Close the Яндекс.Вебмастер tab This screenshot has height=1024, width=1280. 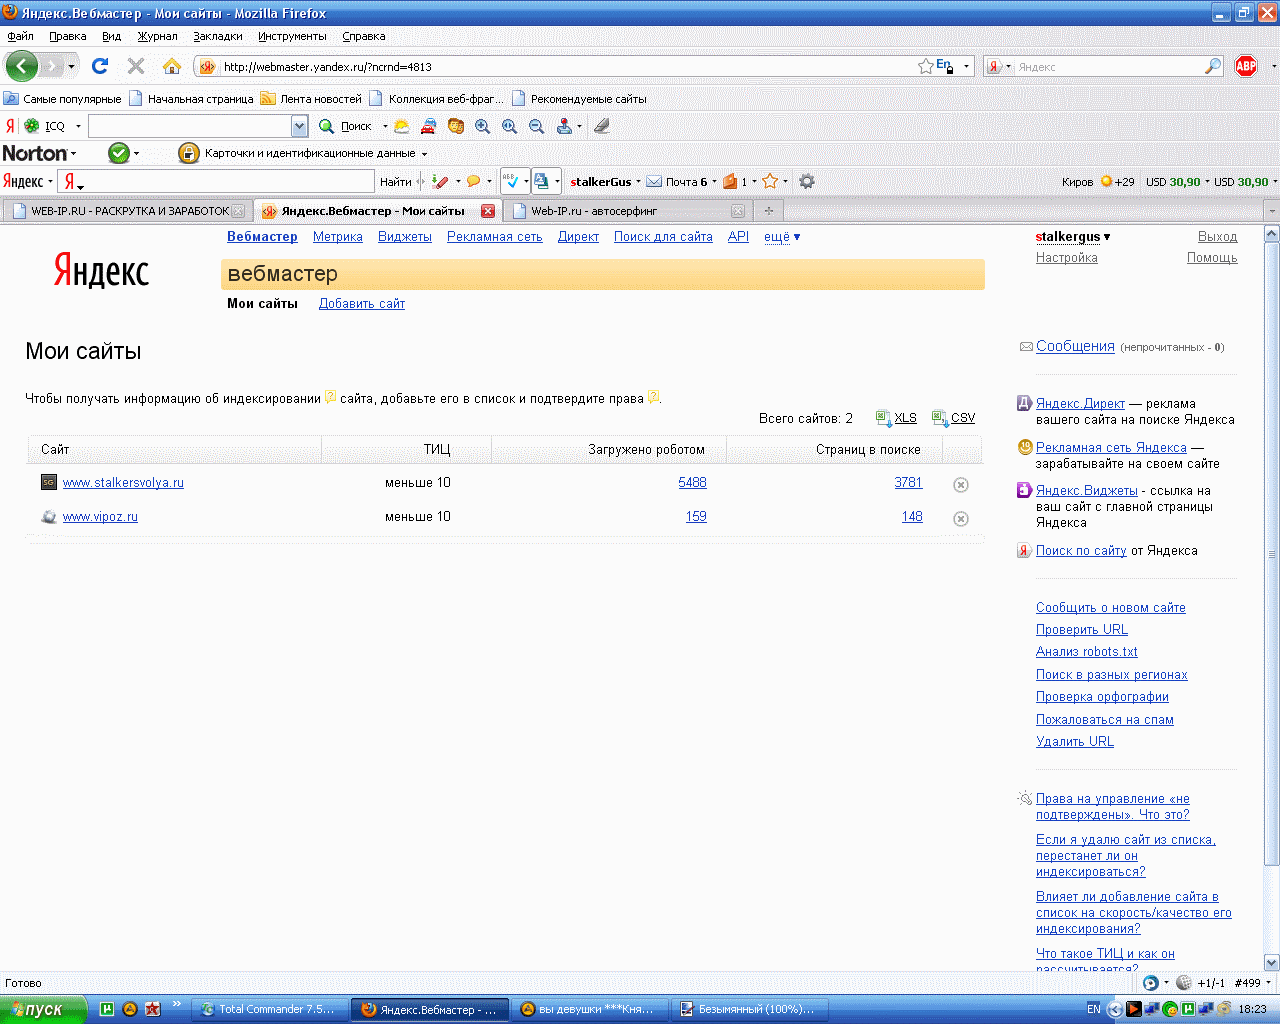click(488, 211)
